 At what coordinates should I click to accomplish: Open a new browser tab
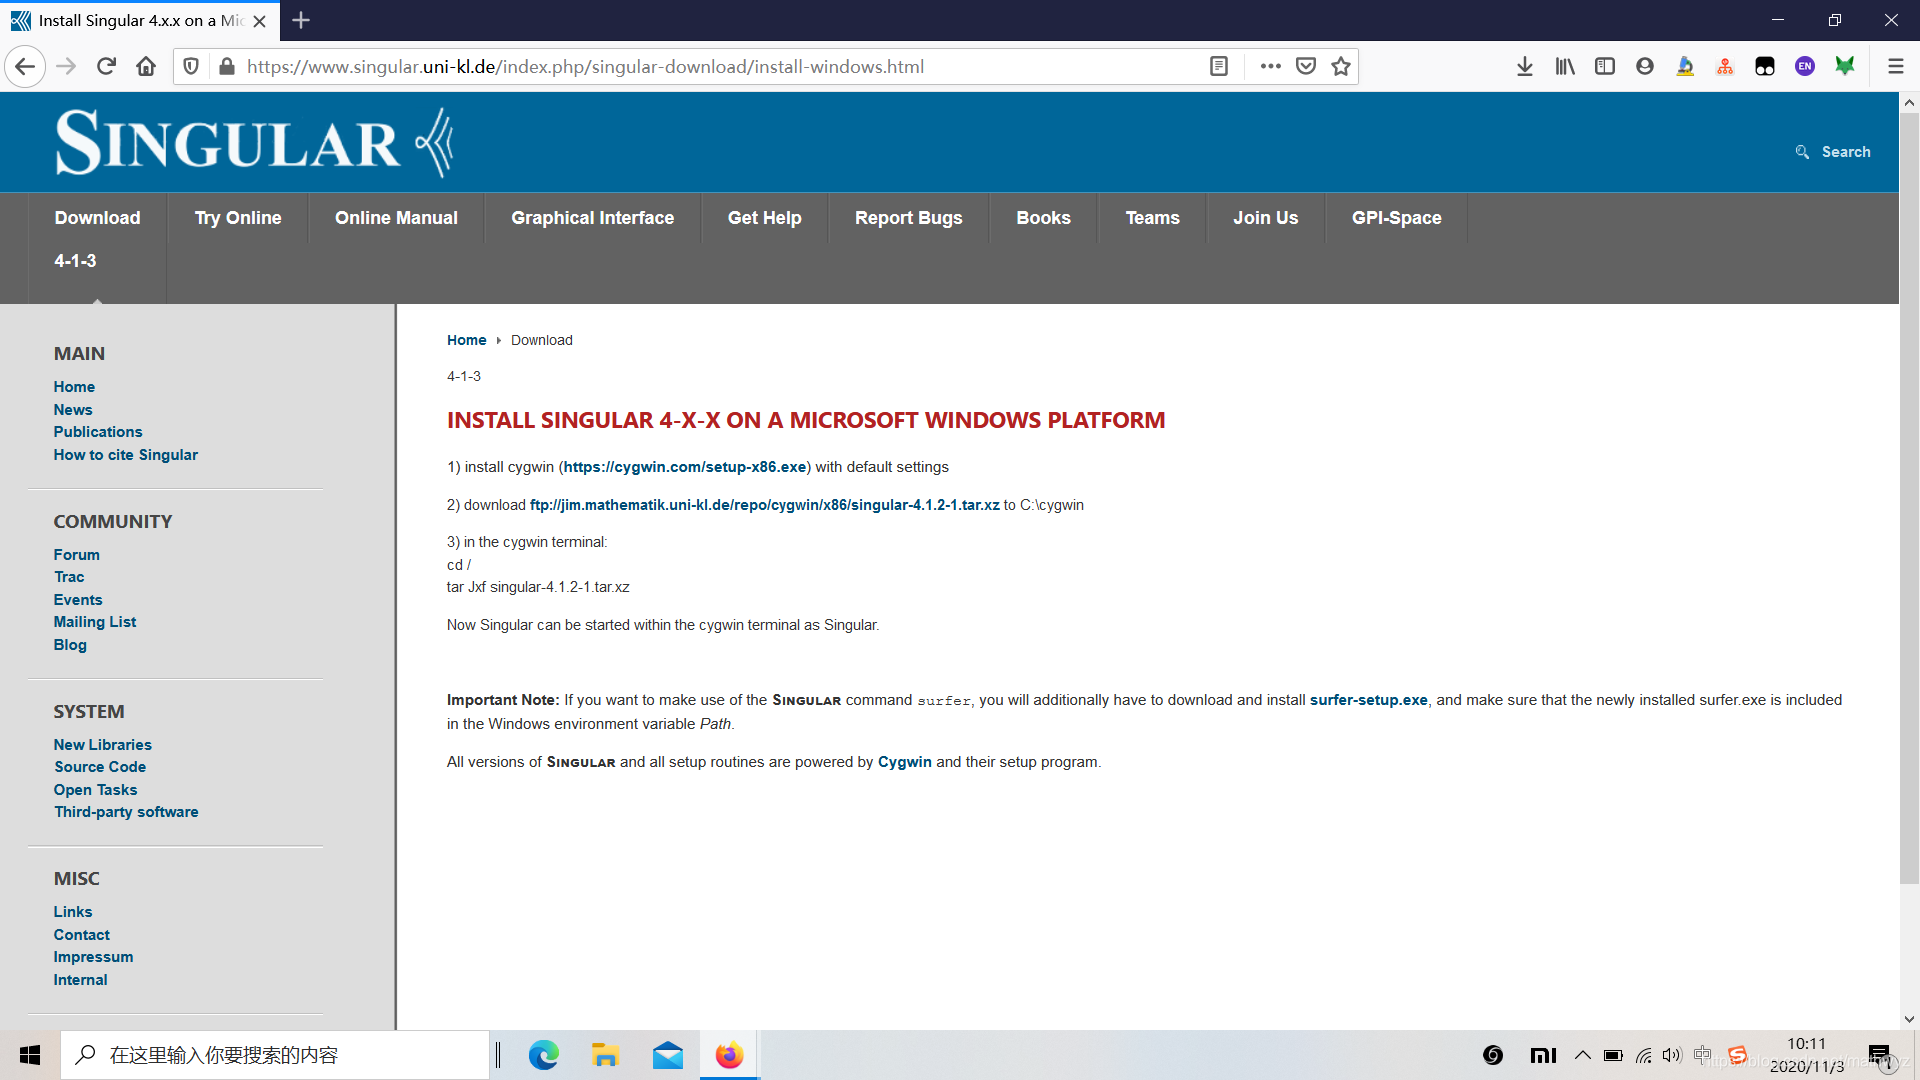point(301,20)
